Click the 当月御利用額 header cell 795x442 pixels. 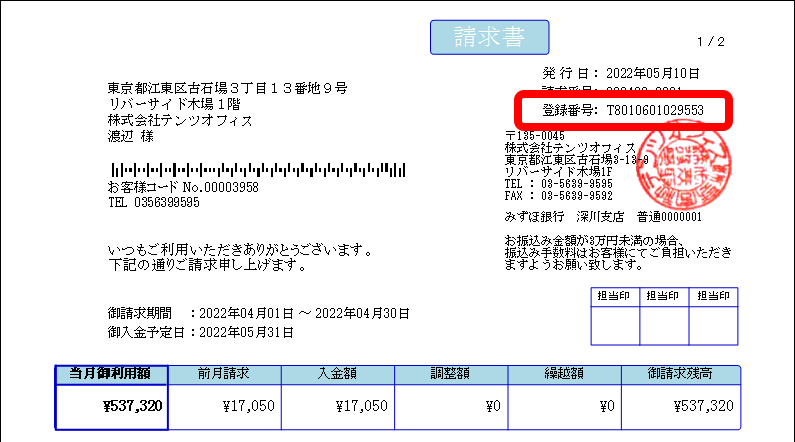coord(110,374)
